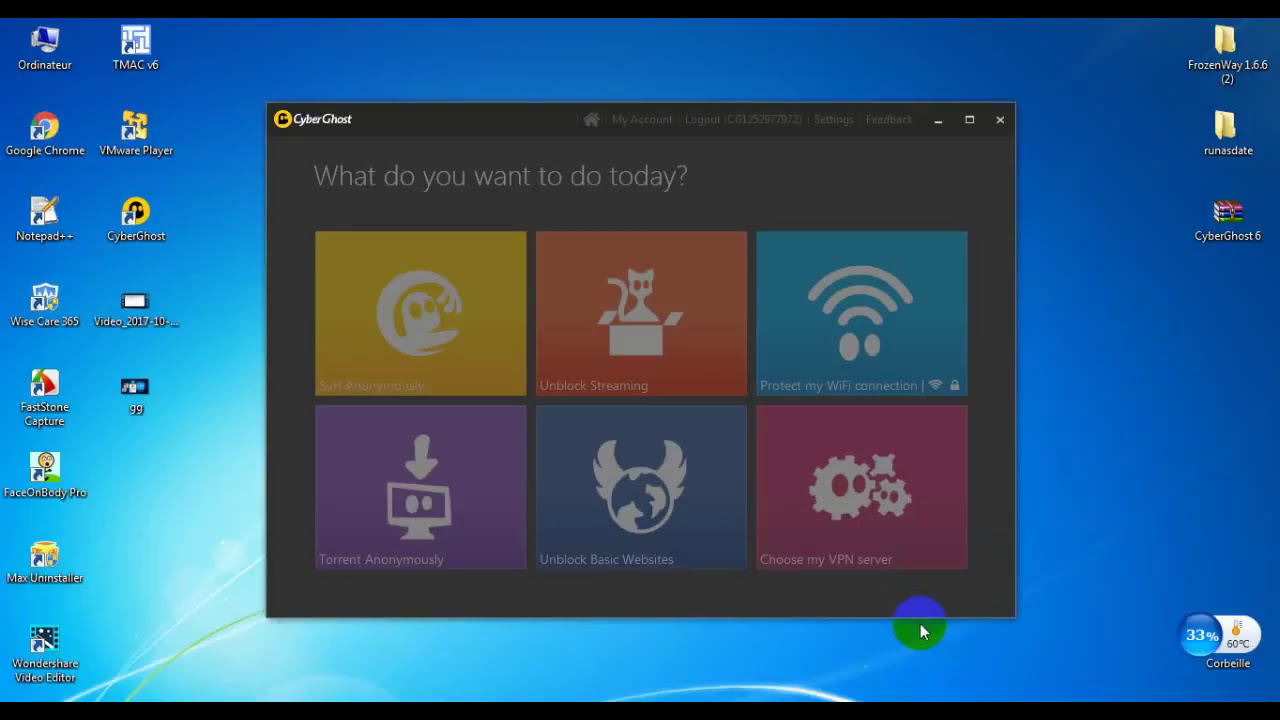
Task: Select the Wise Care 365 desktop icon
Action: (x=45, y=305)
